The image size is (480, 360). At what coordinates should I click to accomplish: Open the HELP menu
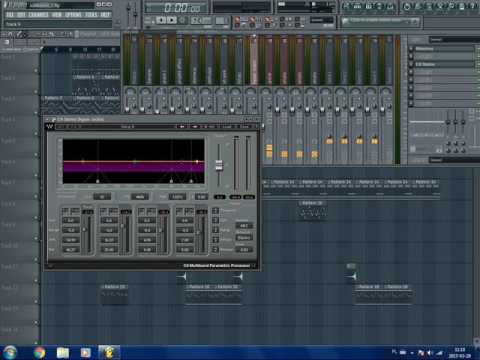(105, 15)
